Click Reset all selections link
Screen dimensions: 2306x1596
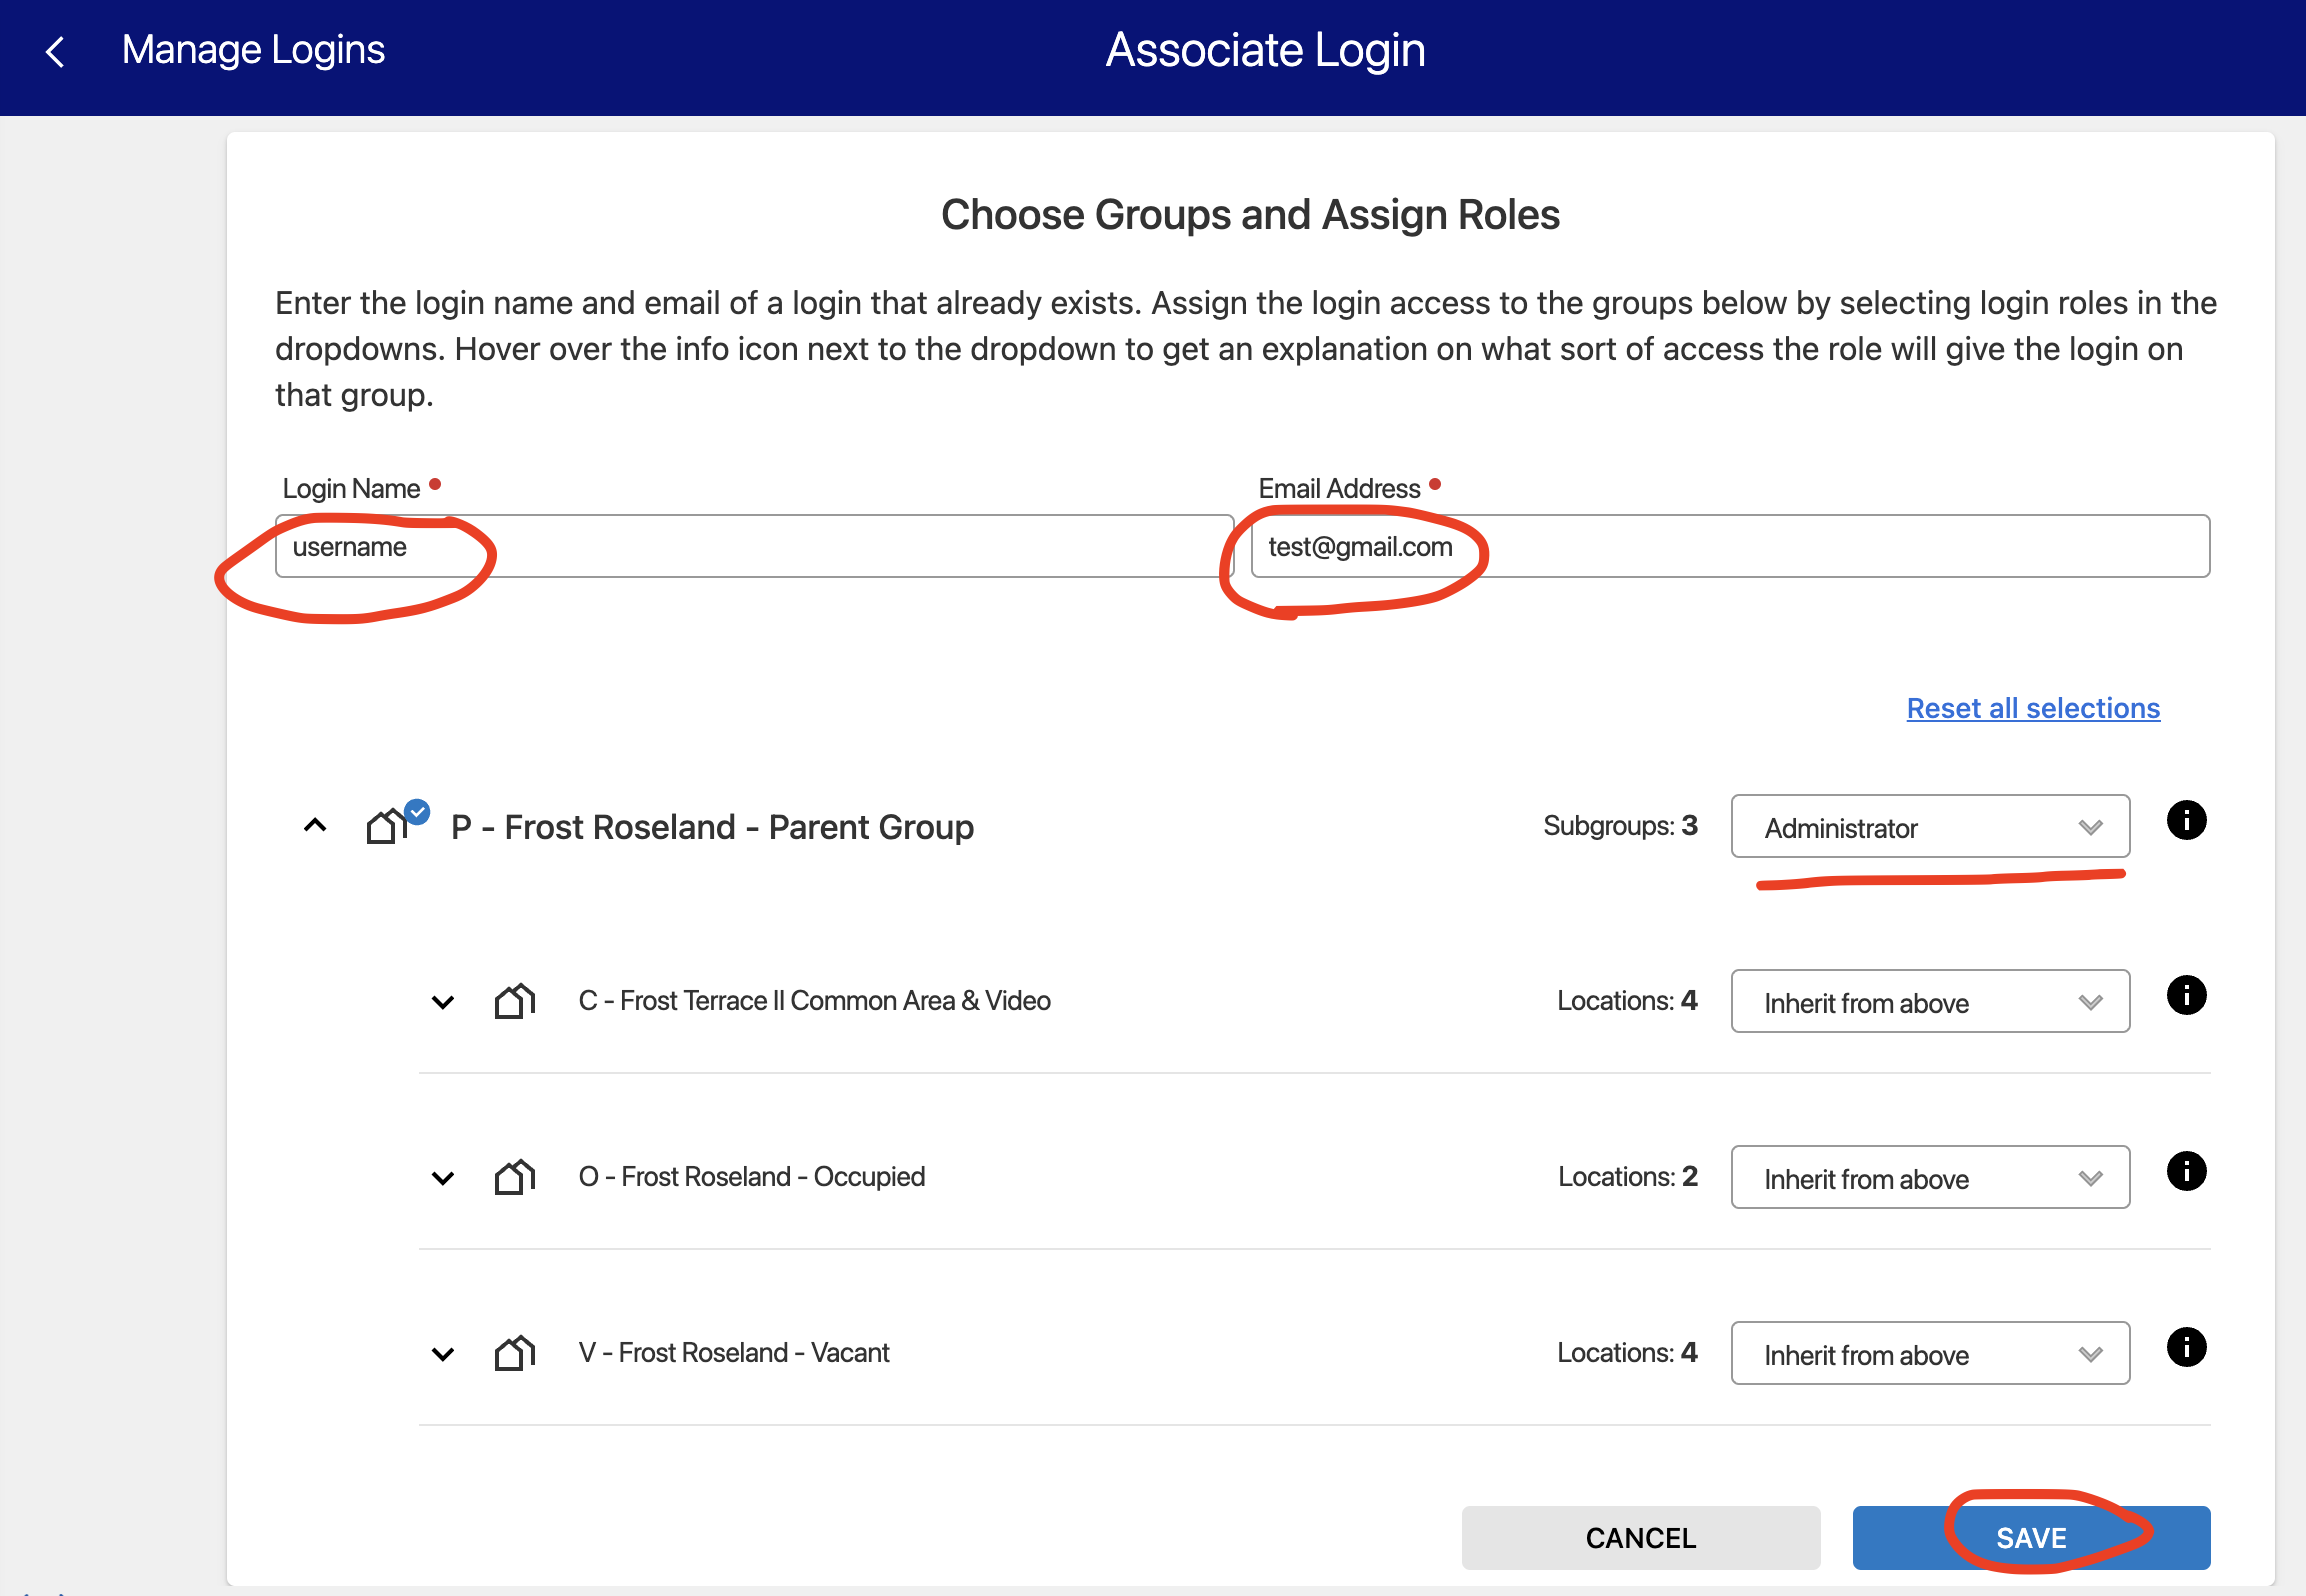(x=2033, y=708)
